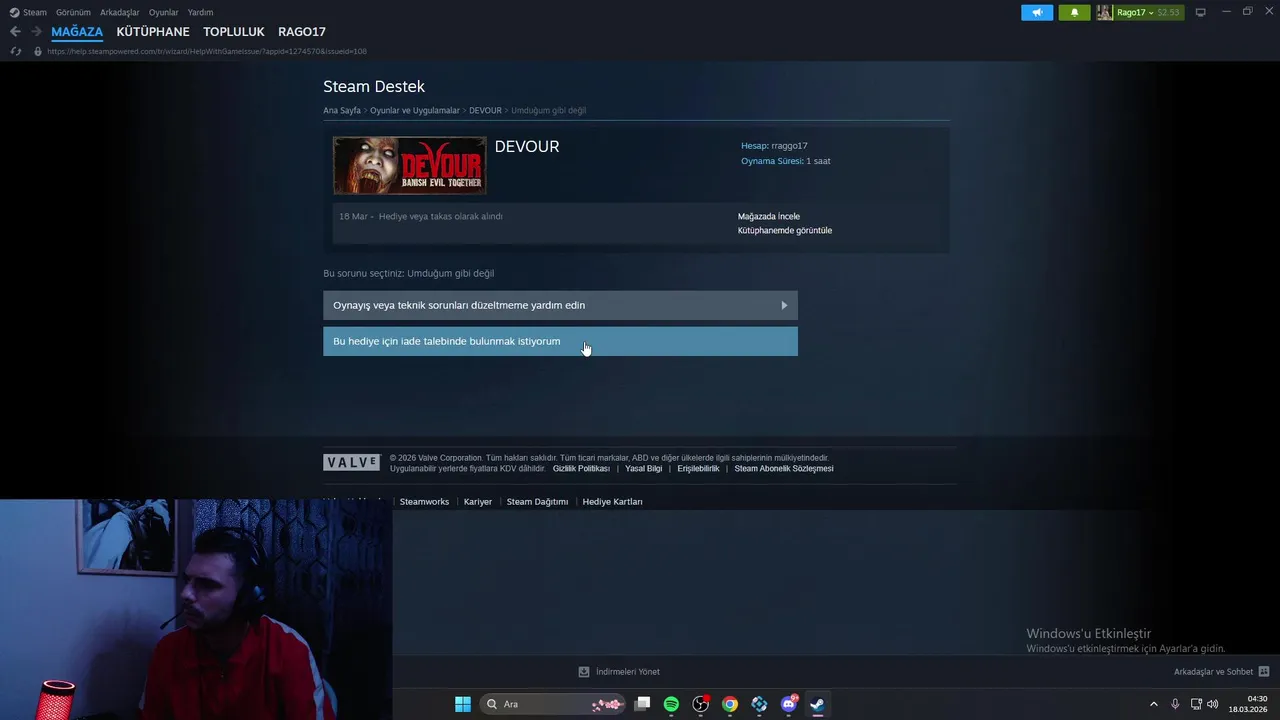Click Mağazada İncele link
Image resolution: width=1280 pixels, height=720 pixels.
769,216
